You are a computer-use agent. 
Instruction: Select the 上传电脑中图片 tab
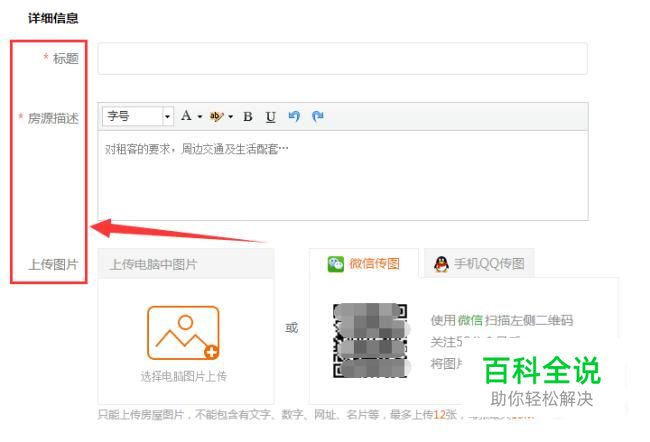(x=186, y=264)
